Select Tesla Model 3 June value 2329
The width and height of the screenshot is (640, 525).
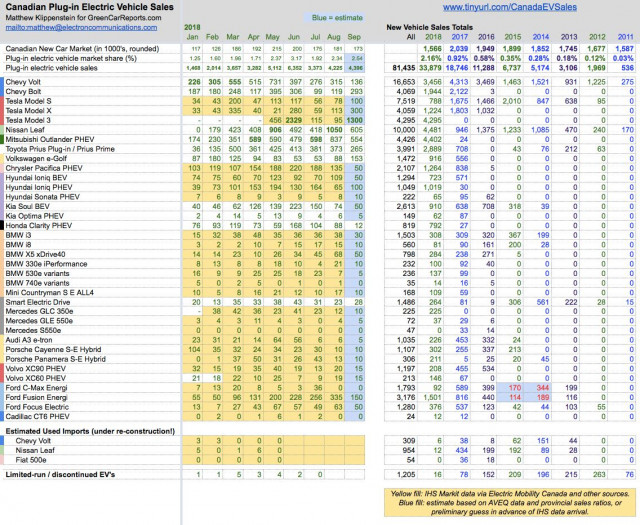click(x=293, y=120)
